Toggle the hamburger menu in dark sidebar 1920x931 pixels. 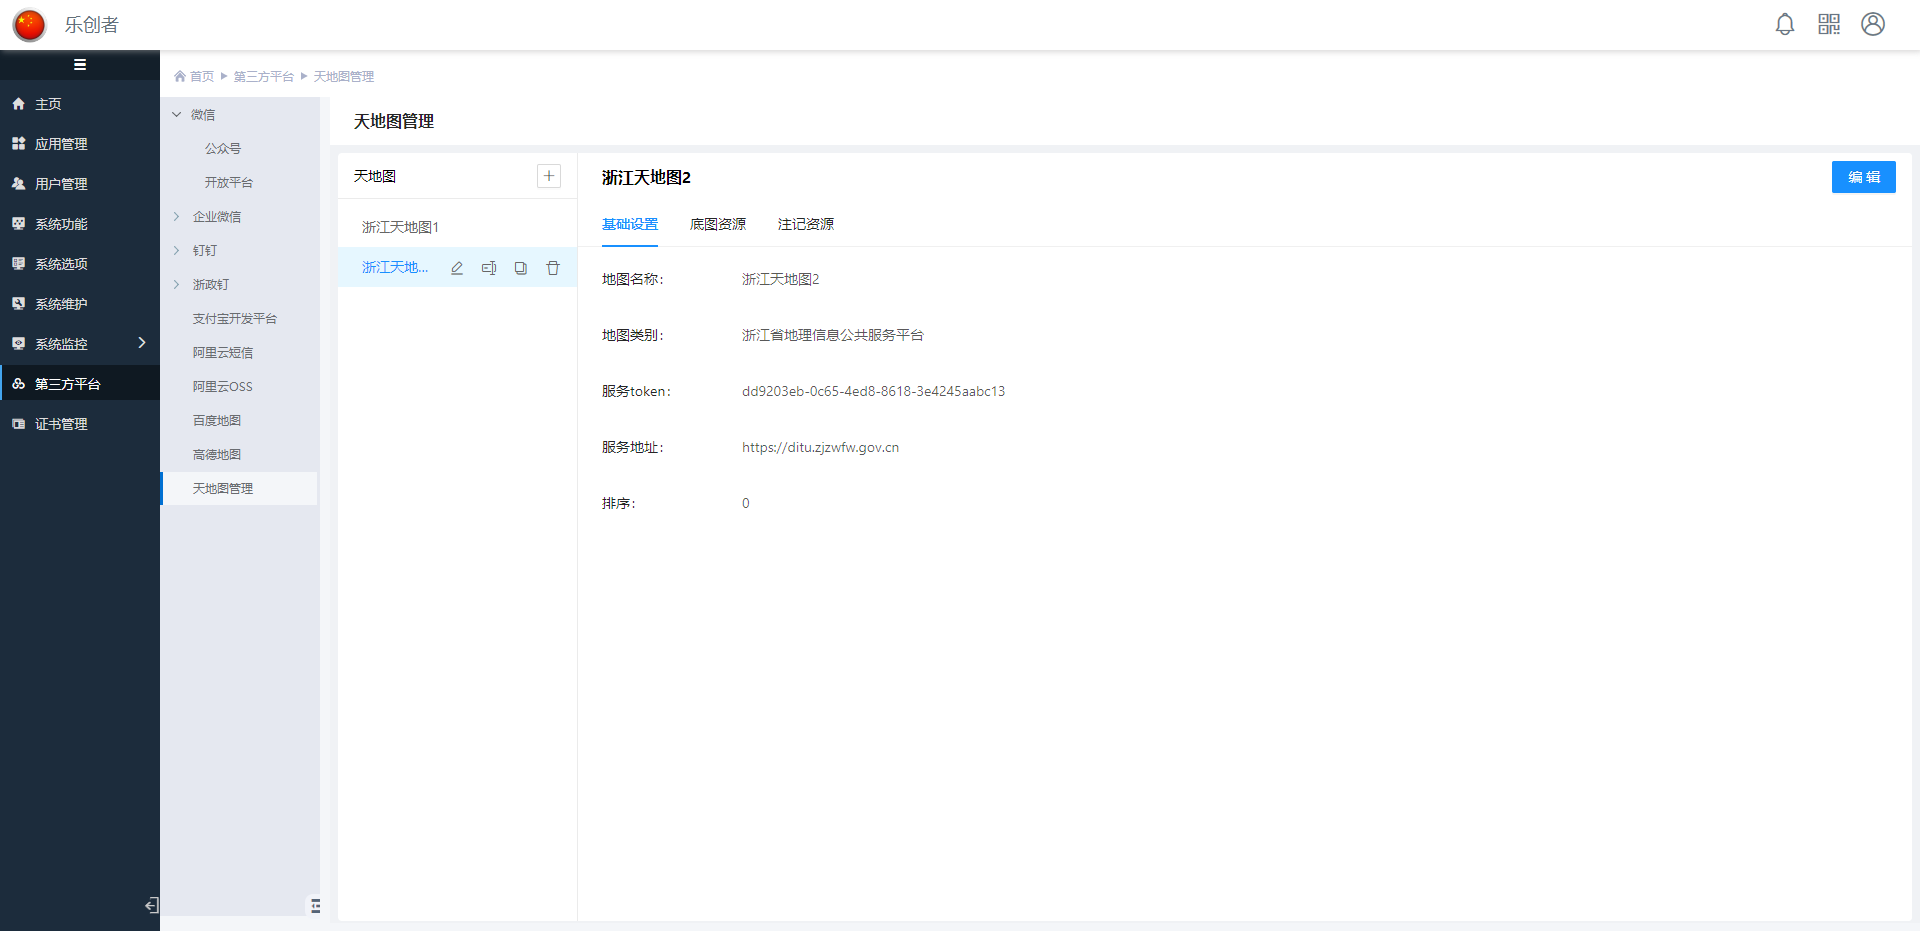tap(80, 65)
